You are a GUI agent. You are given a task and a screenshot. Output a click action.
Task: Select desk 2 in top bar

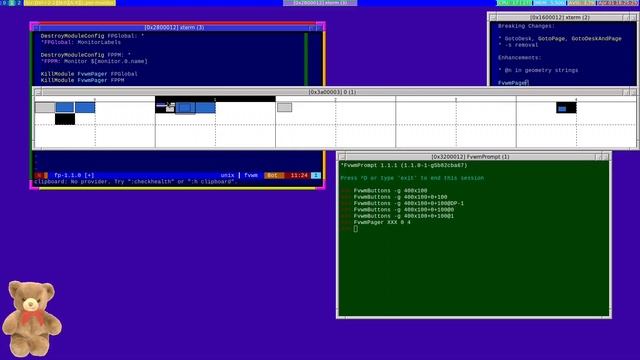pos(19,3)
